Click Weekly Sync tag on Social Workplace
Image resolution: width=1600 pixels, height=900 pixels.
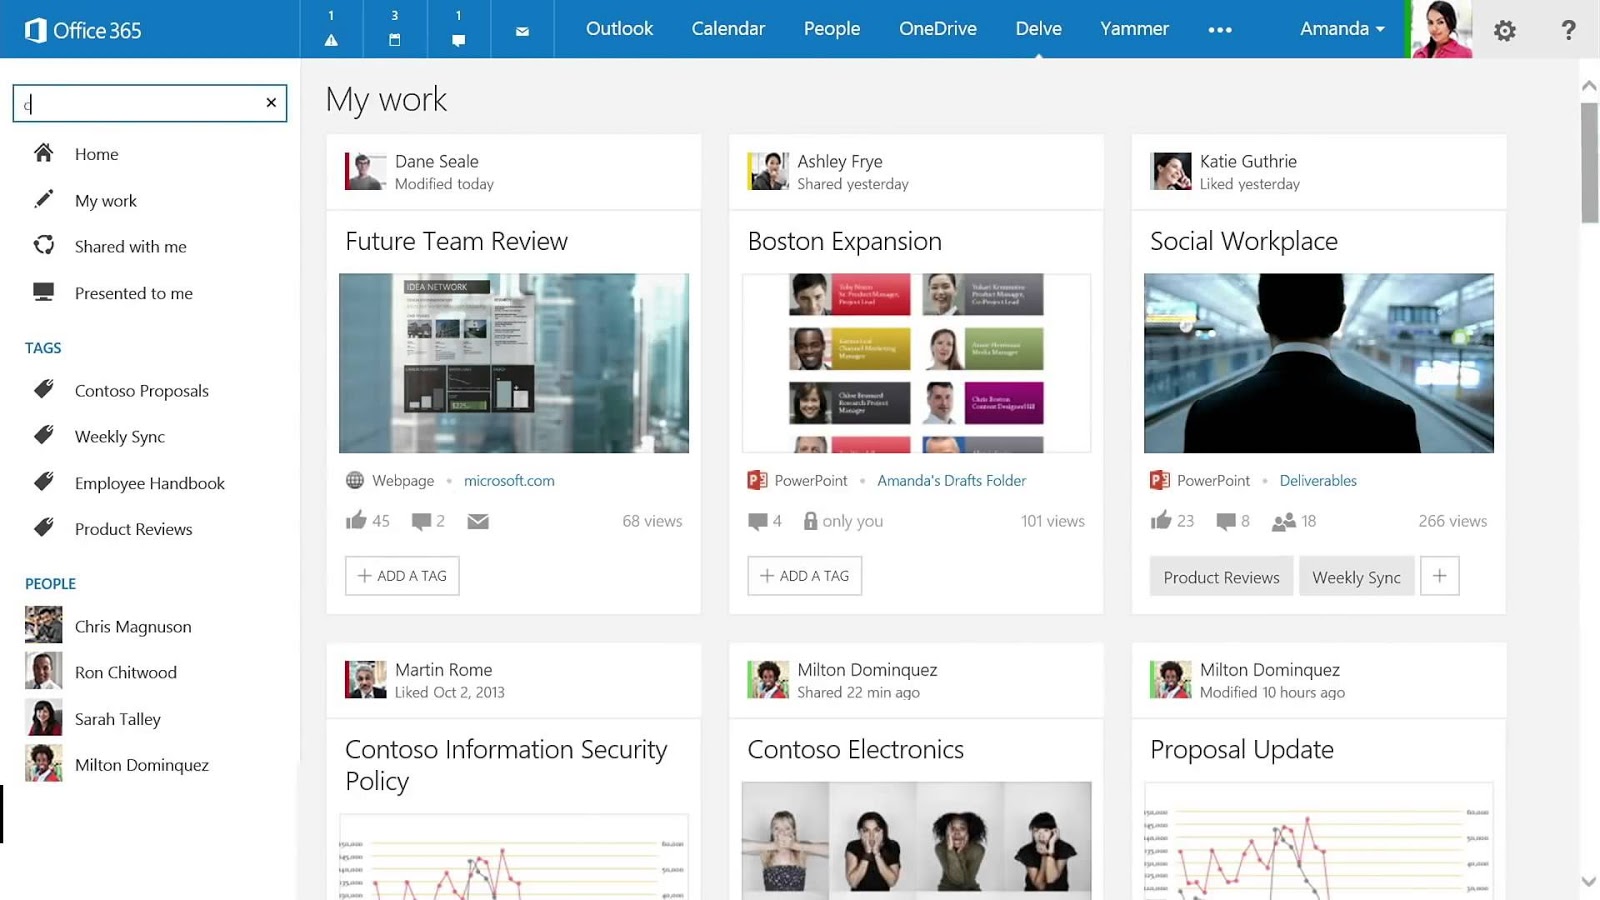click(1356, 577)
